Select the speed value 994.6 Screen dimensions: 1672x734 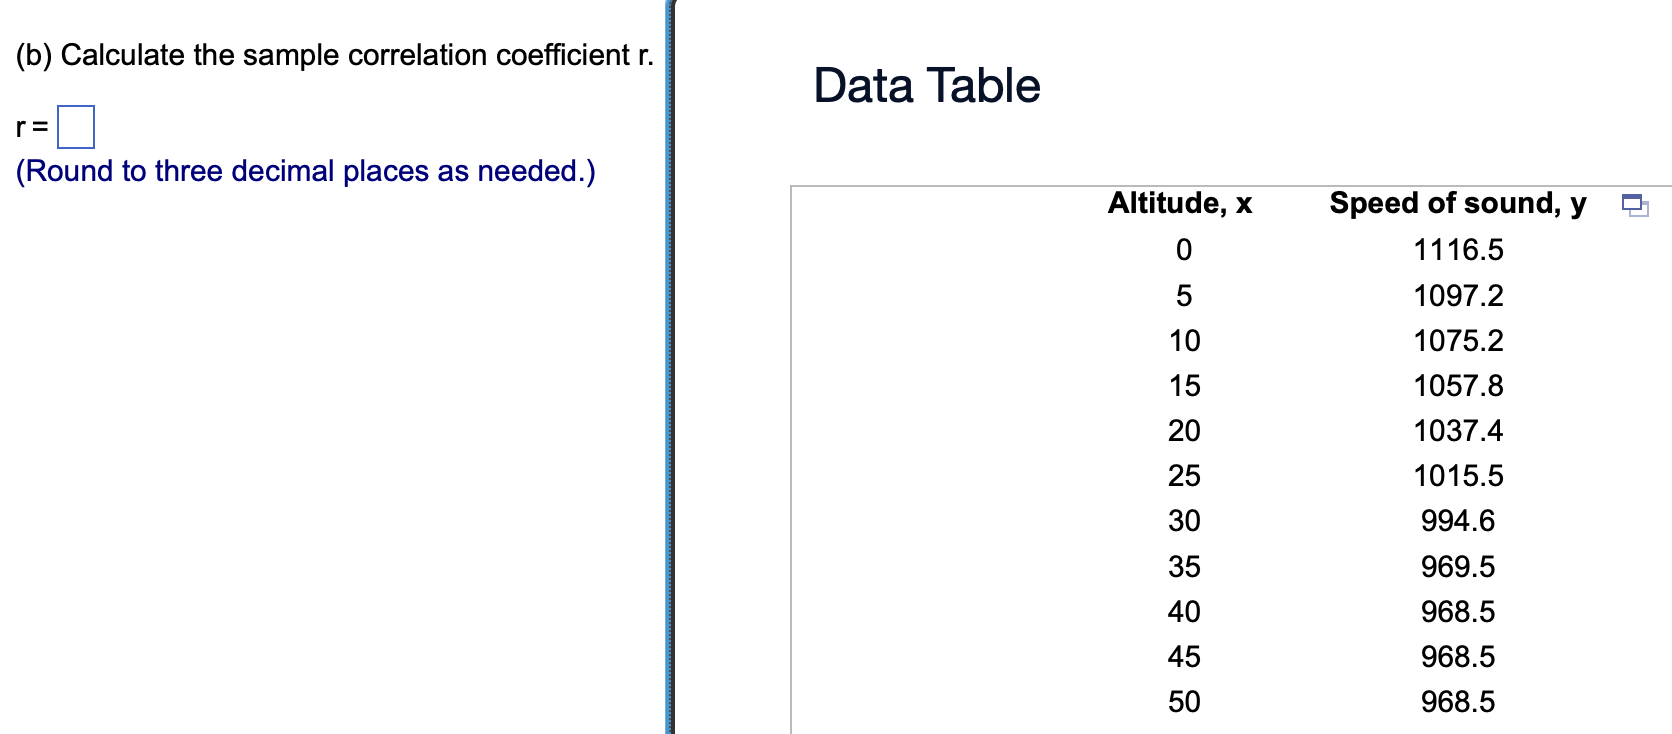(1458, 521)
